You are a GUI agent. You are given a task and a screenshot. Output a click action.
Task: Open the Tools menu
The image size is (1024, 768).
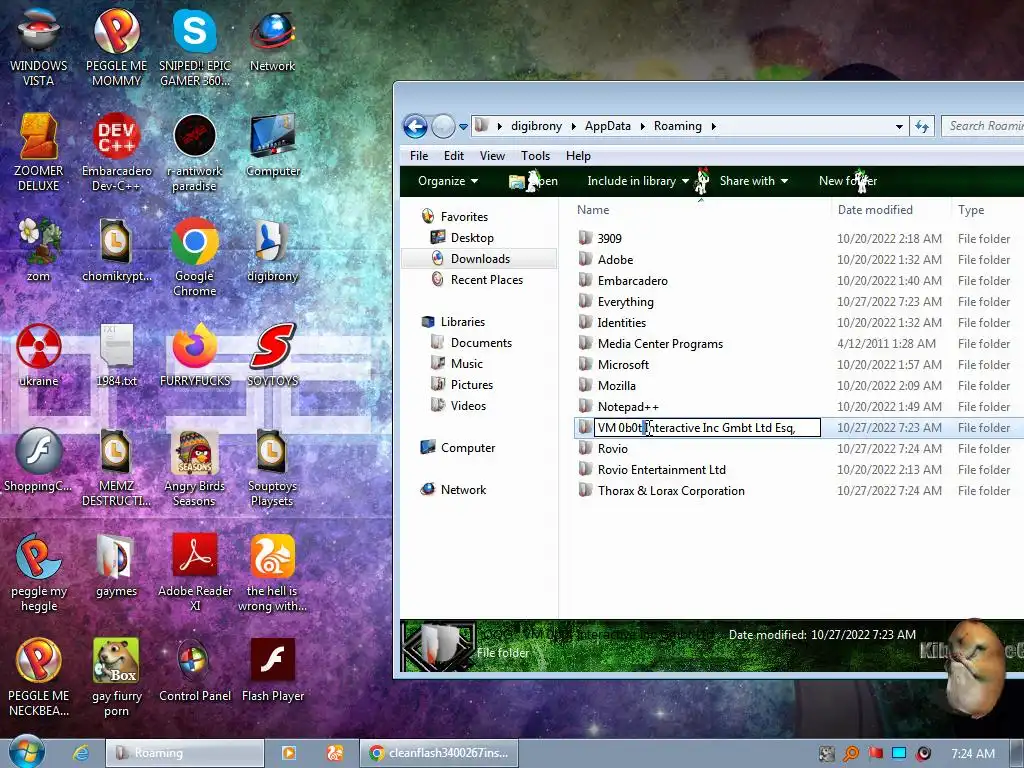[536, 155]
